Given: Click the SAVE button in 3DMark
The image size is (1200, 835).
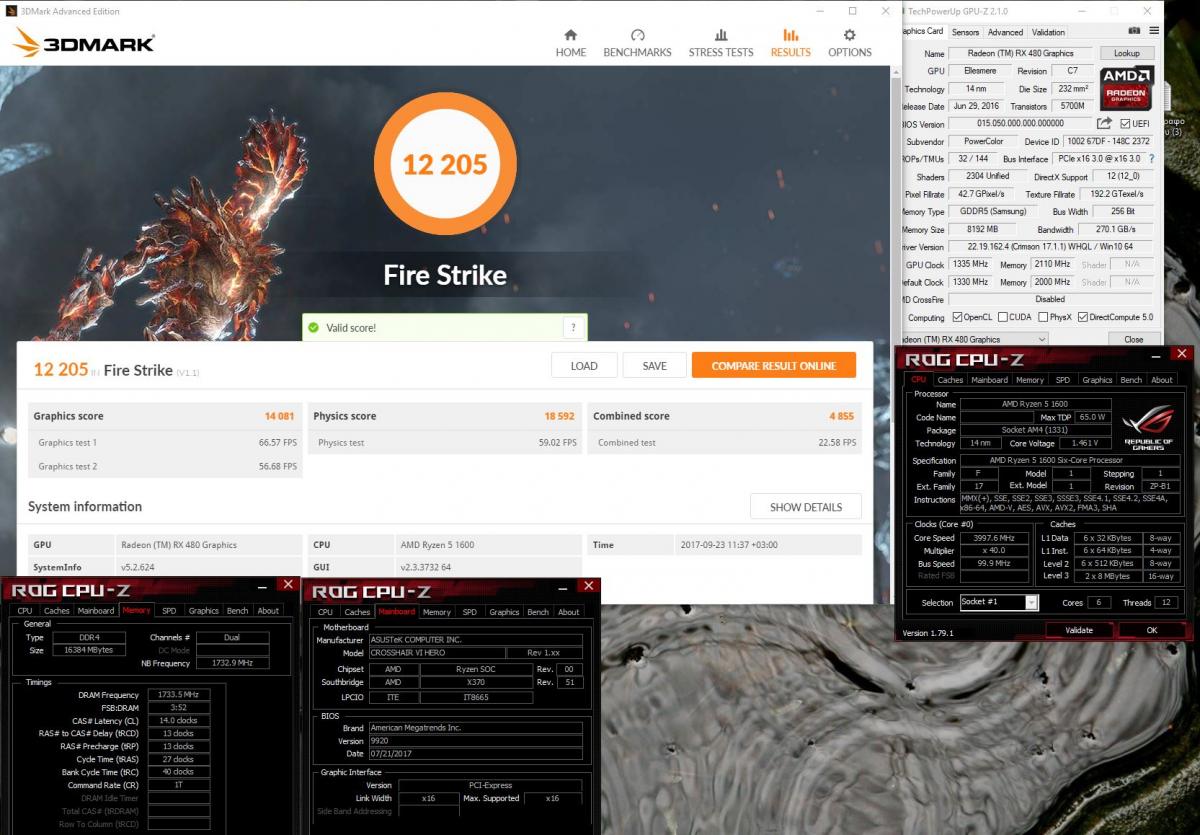Looking at the screenshot, I should click(x=654, y=365).
